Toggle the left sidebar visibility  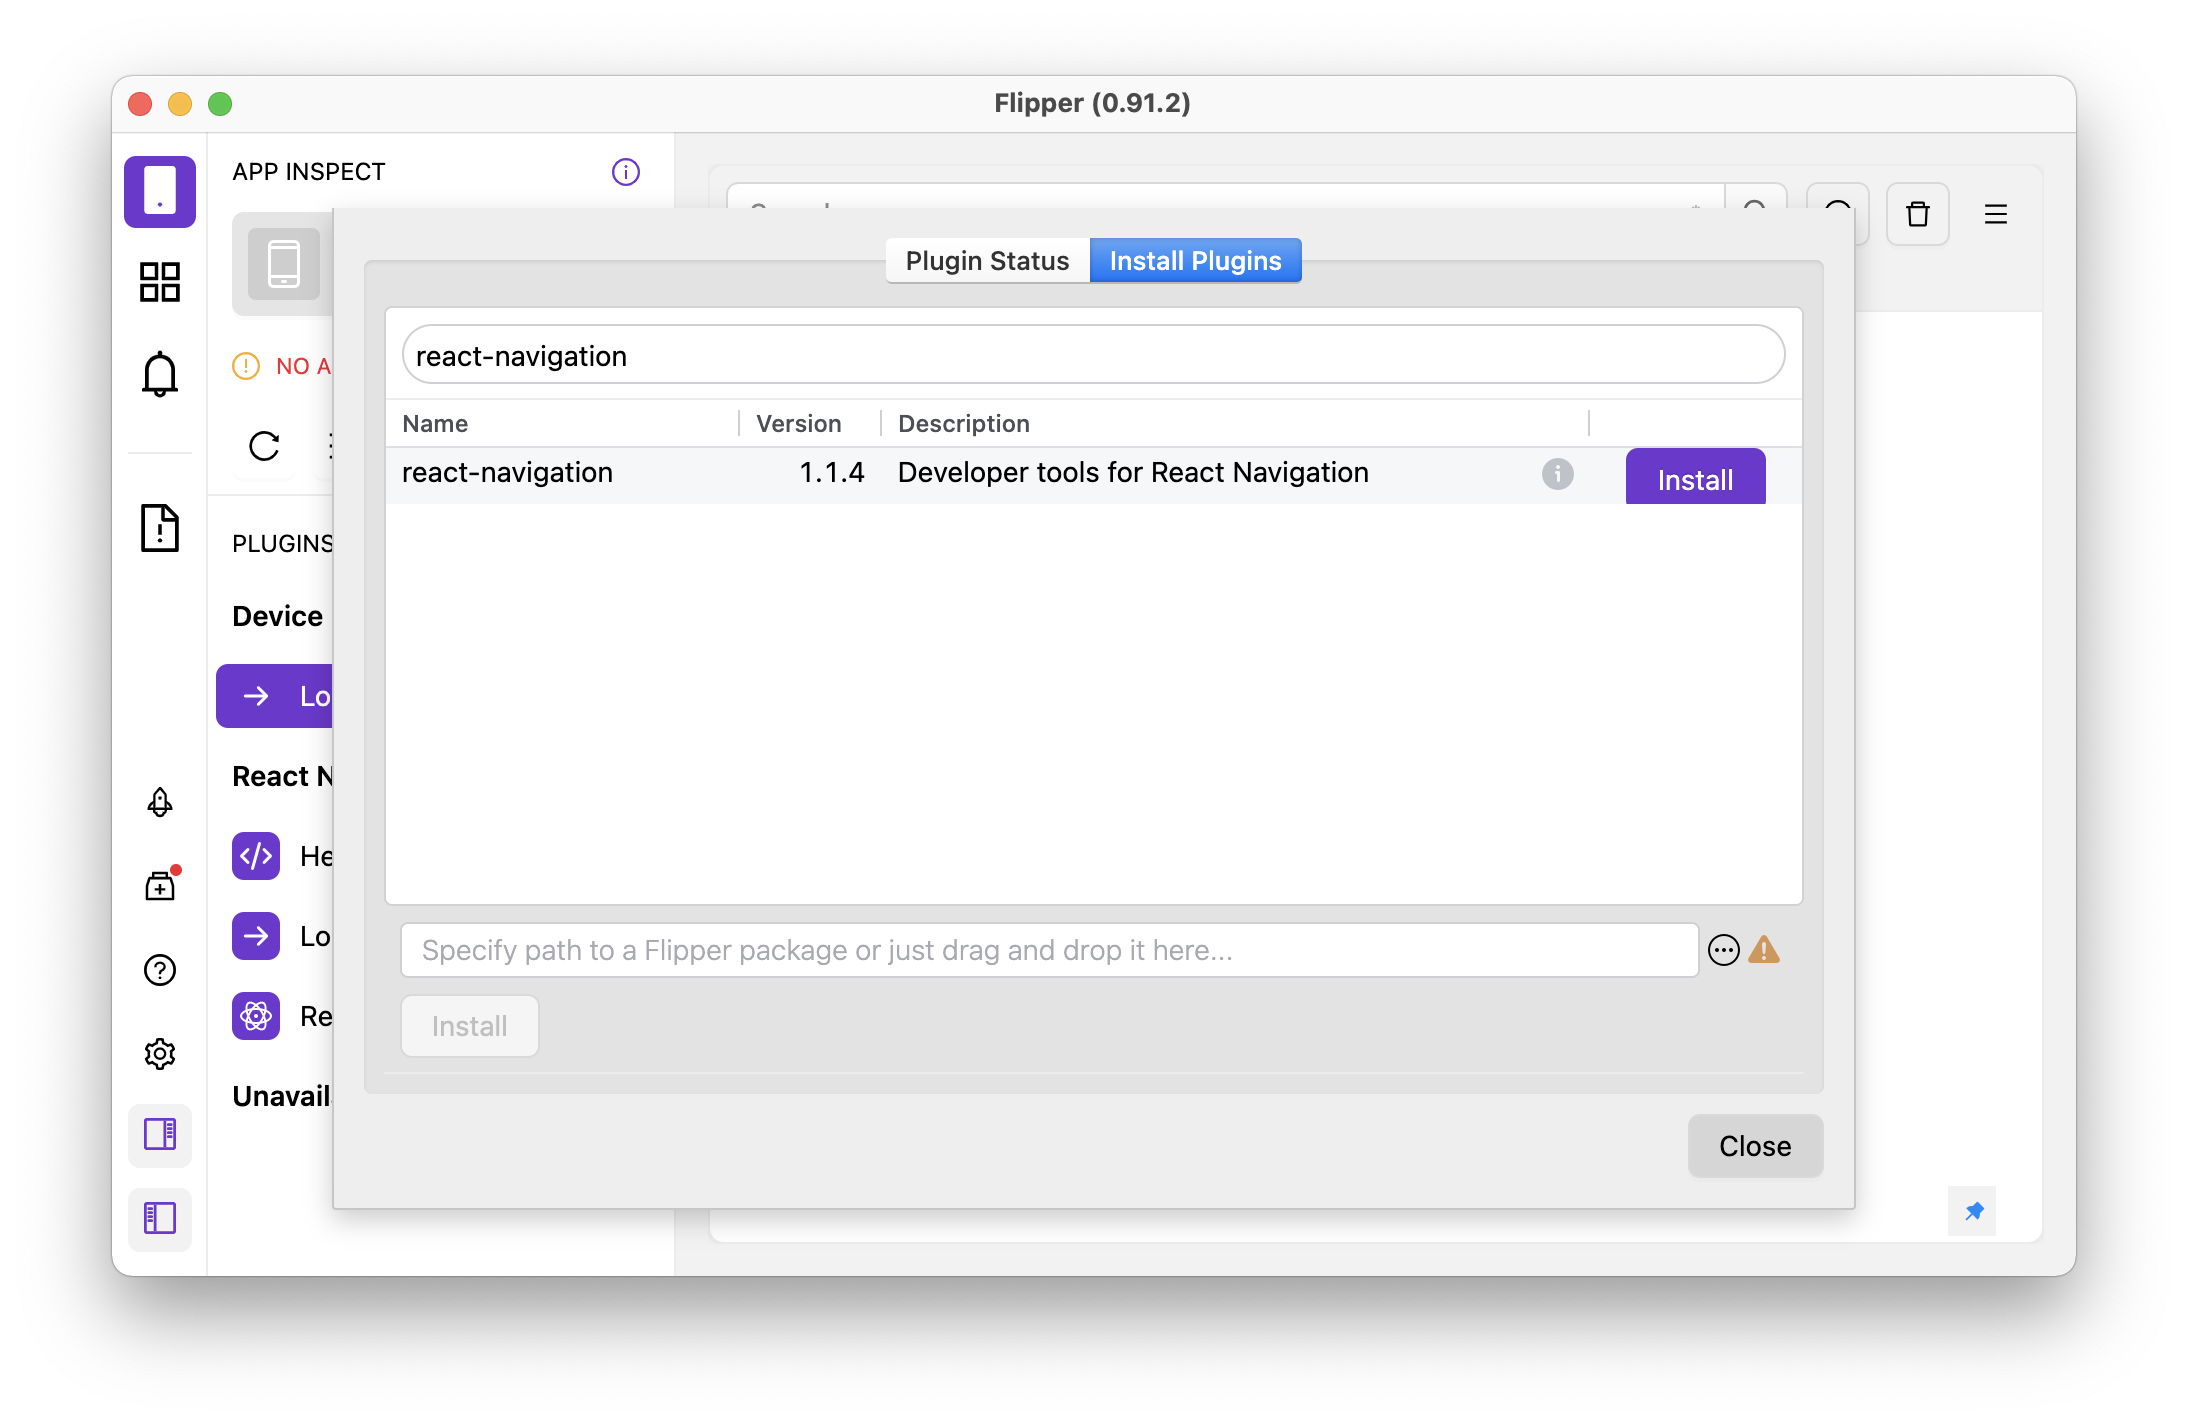pyautogui.click(x=160, y=1218)
